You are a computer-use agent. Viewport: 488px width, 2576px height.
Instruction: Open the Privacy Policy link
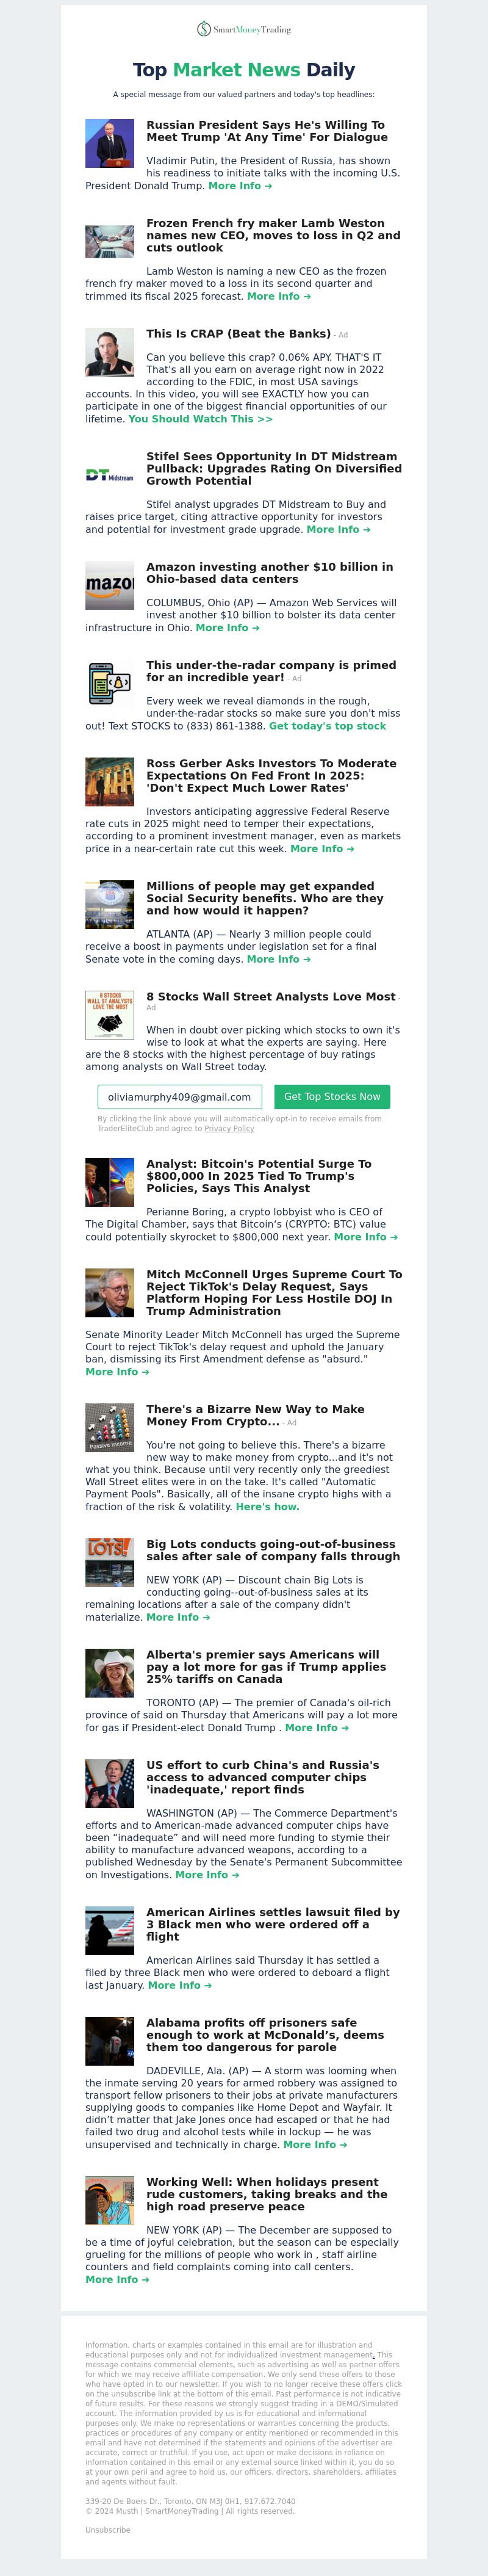coord(229,1129)
